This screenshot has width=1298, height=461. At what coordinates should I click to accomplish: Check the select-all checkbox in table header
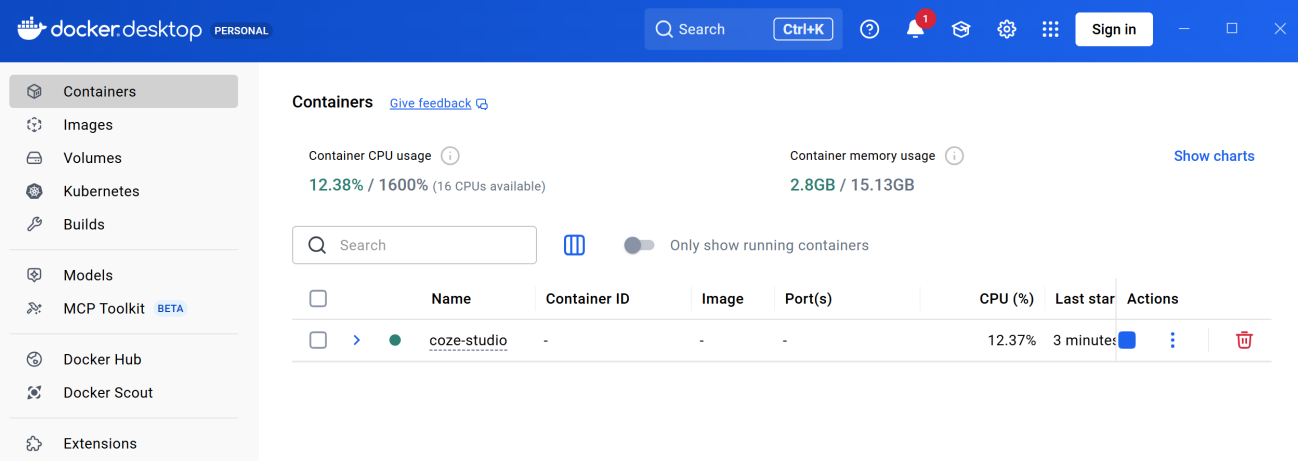(318, 298)
